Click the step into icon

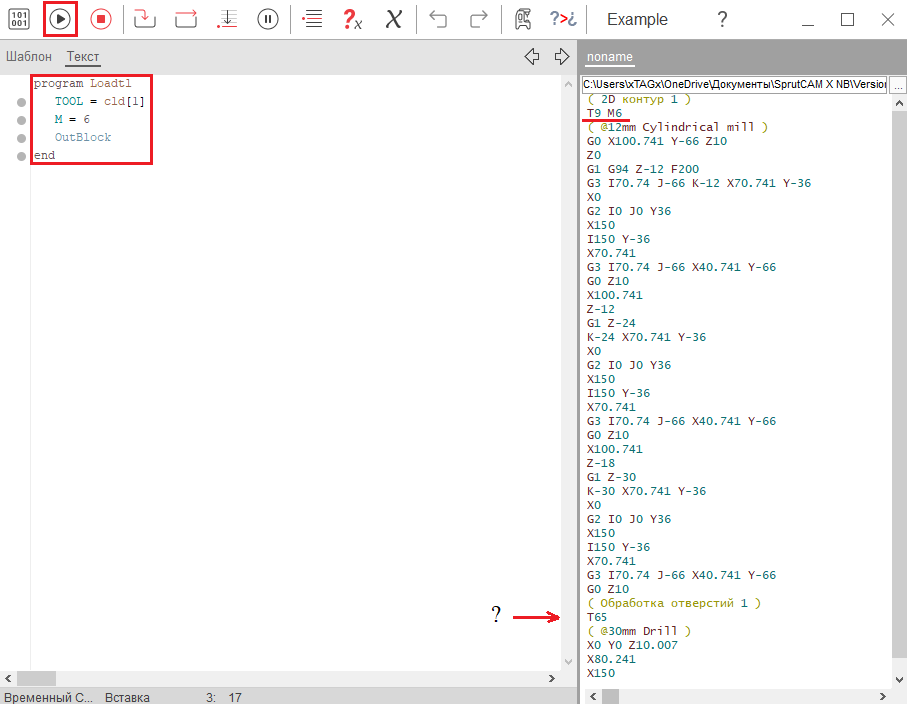[x=145, y=19]
